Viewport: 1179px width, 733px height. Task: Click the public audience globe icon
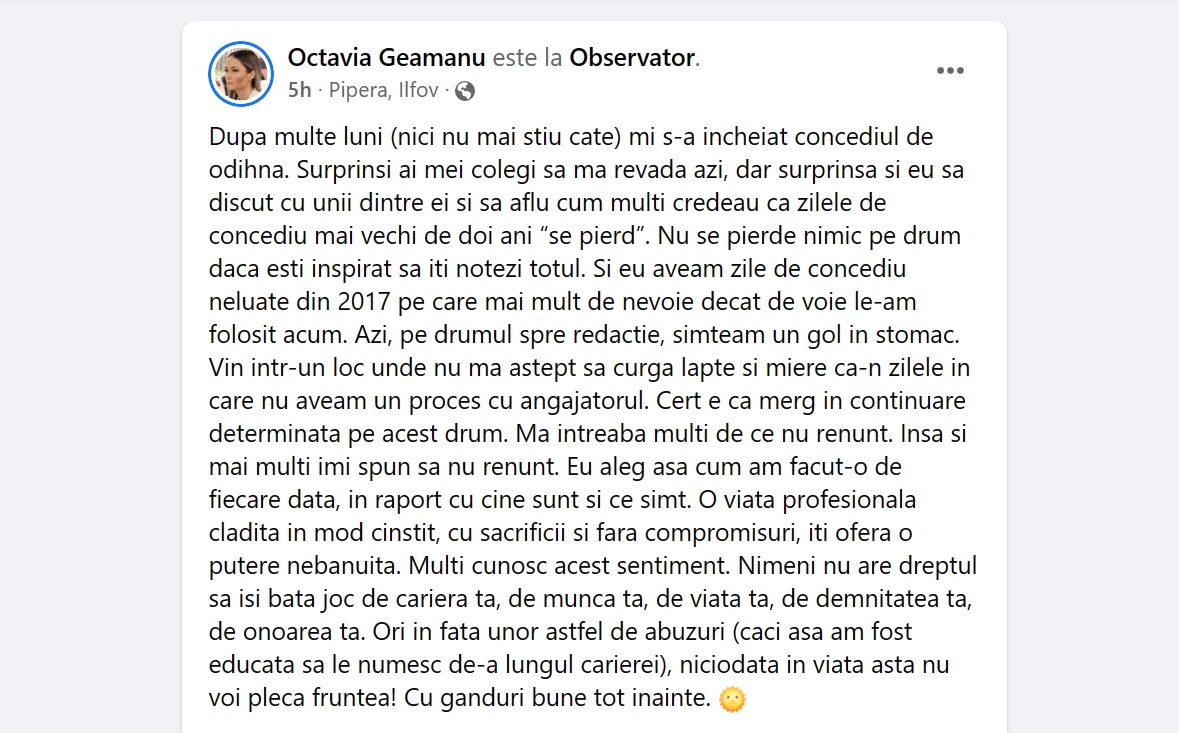click(x=464, y=92)
